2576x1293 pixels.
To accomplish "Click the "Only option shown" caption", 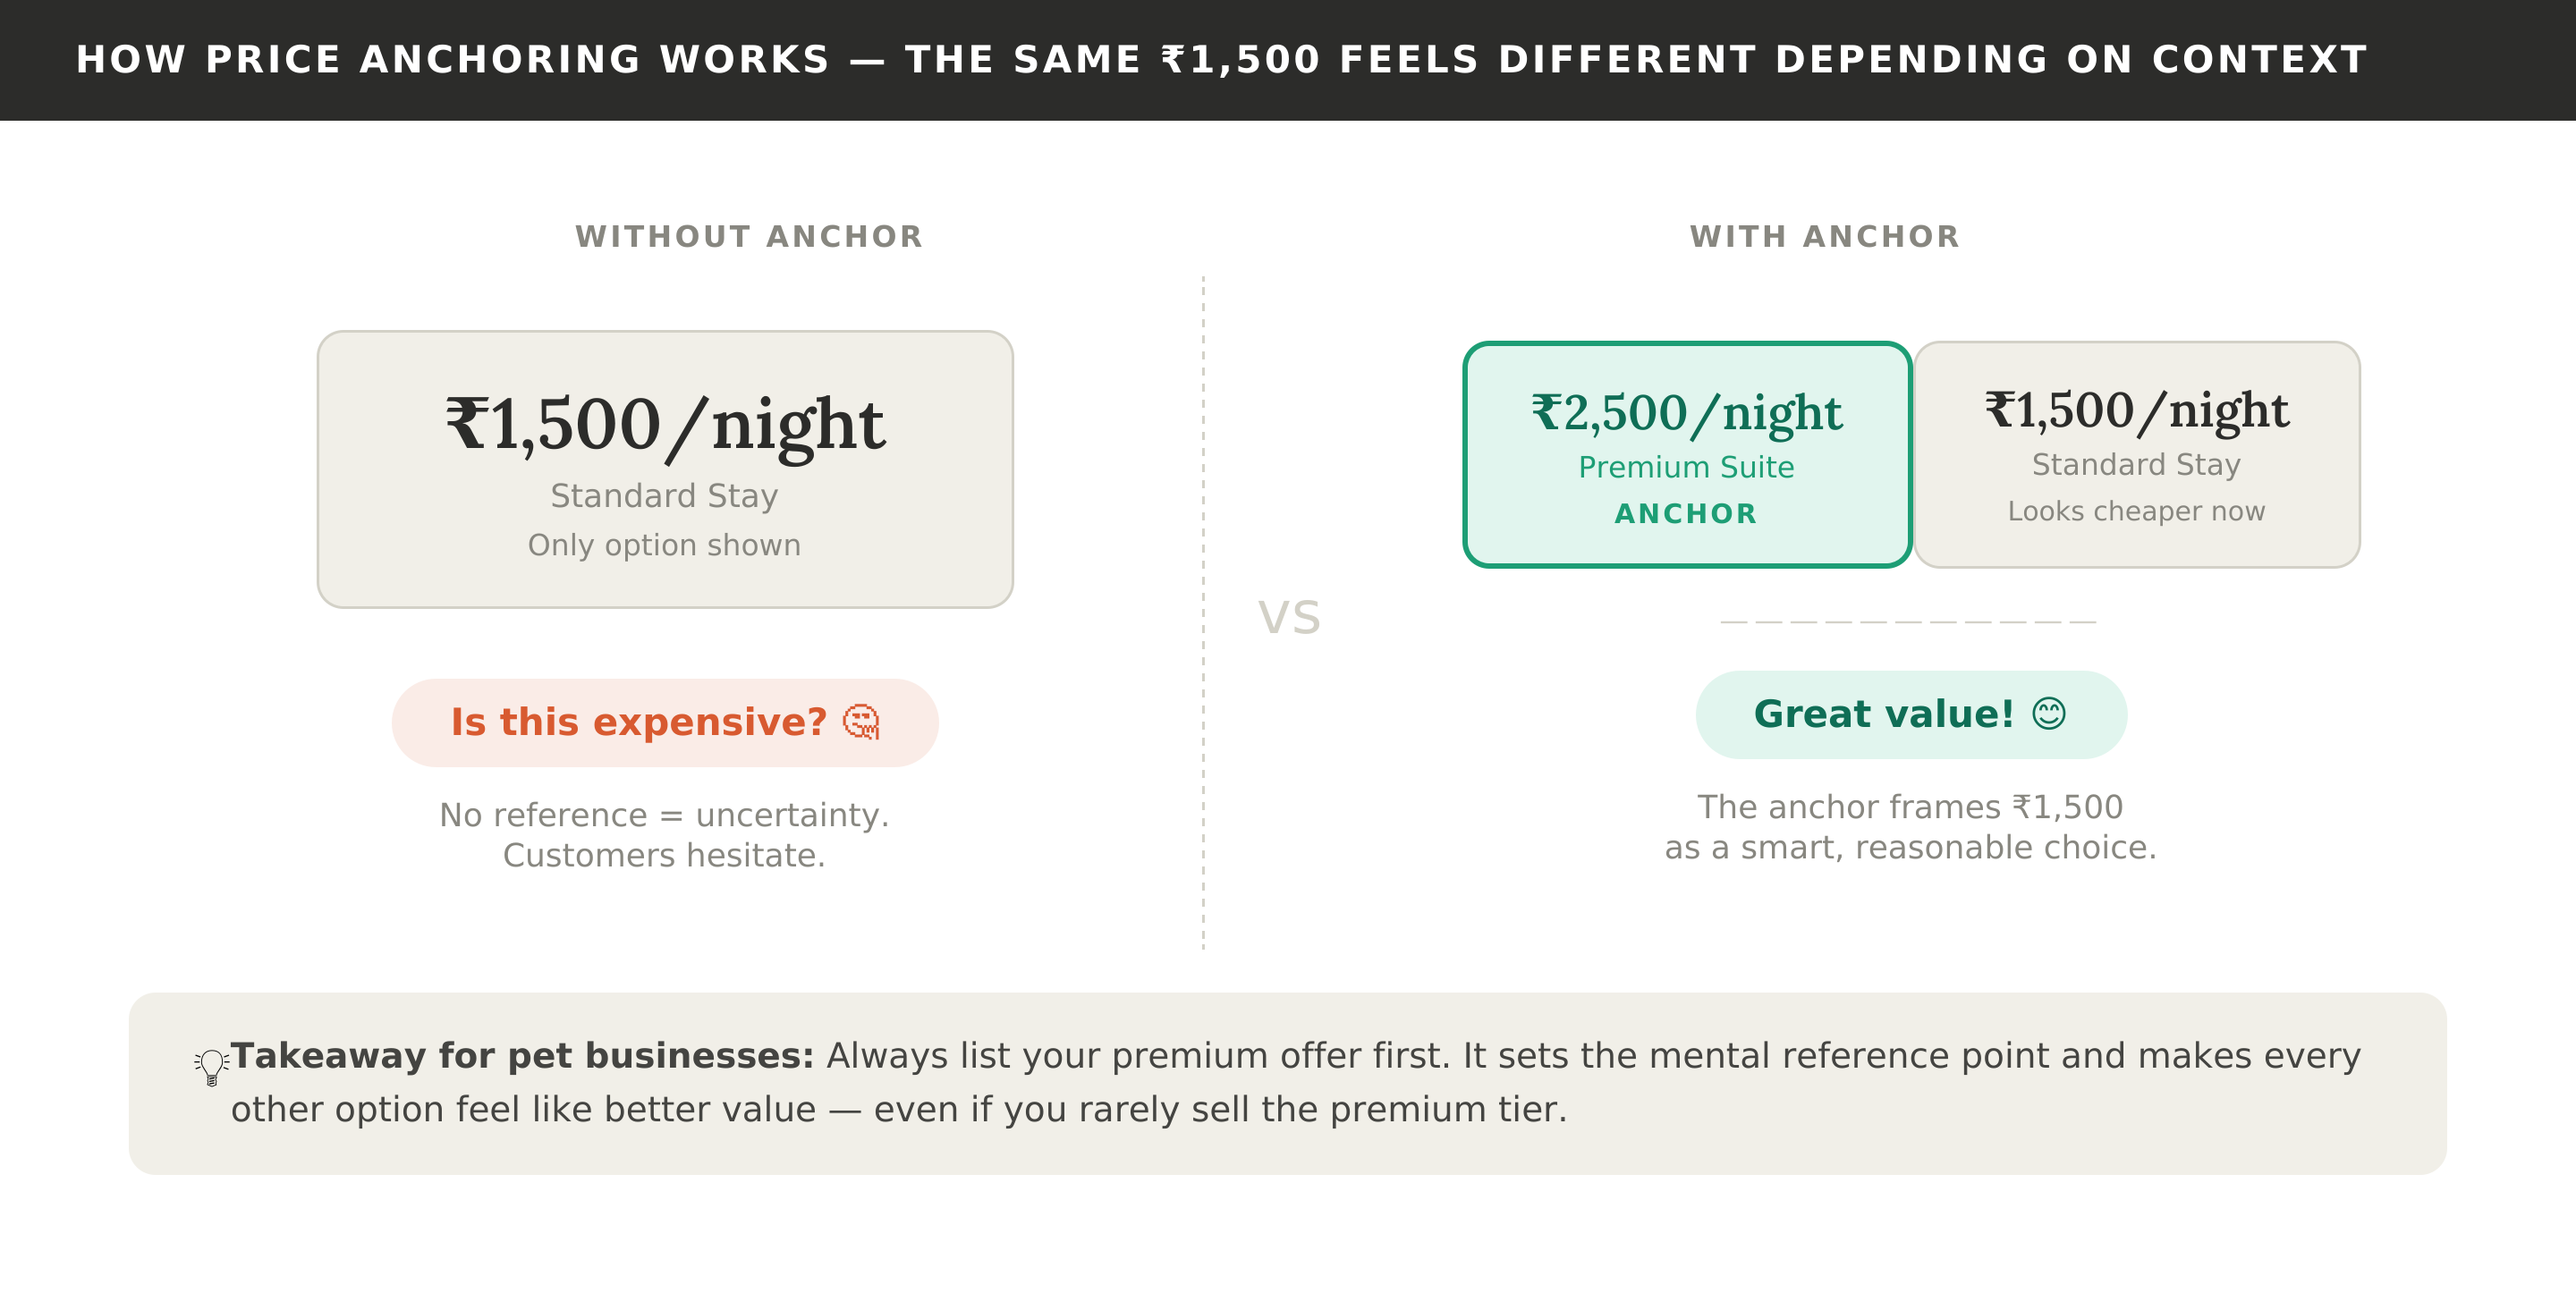I will (x=664, y=545).
